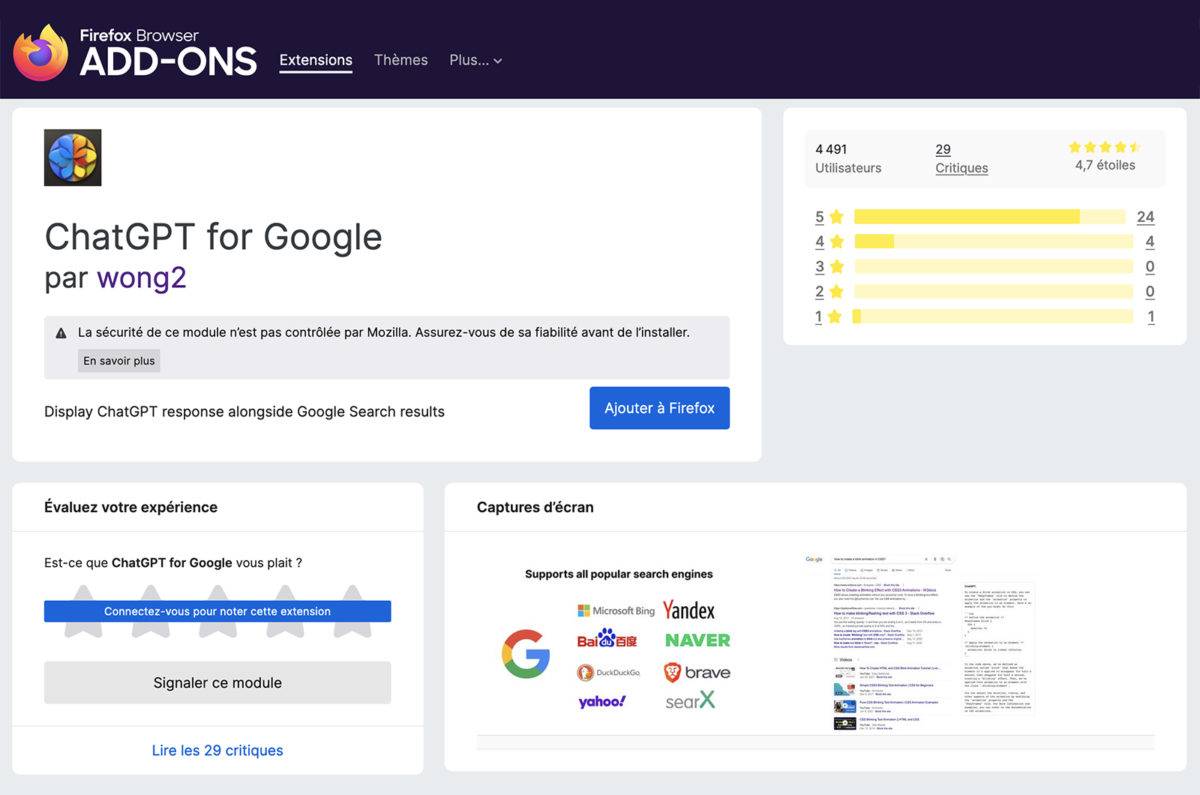Screen dimensions: 1200x795
Task: Click the first rating star outline
Action: coord(83,611)
